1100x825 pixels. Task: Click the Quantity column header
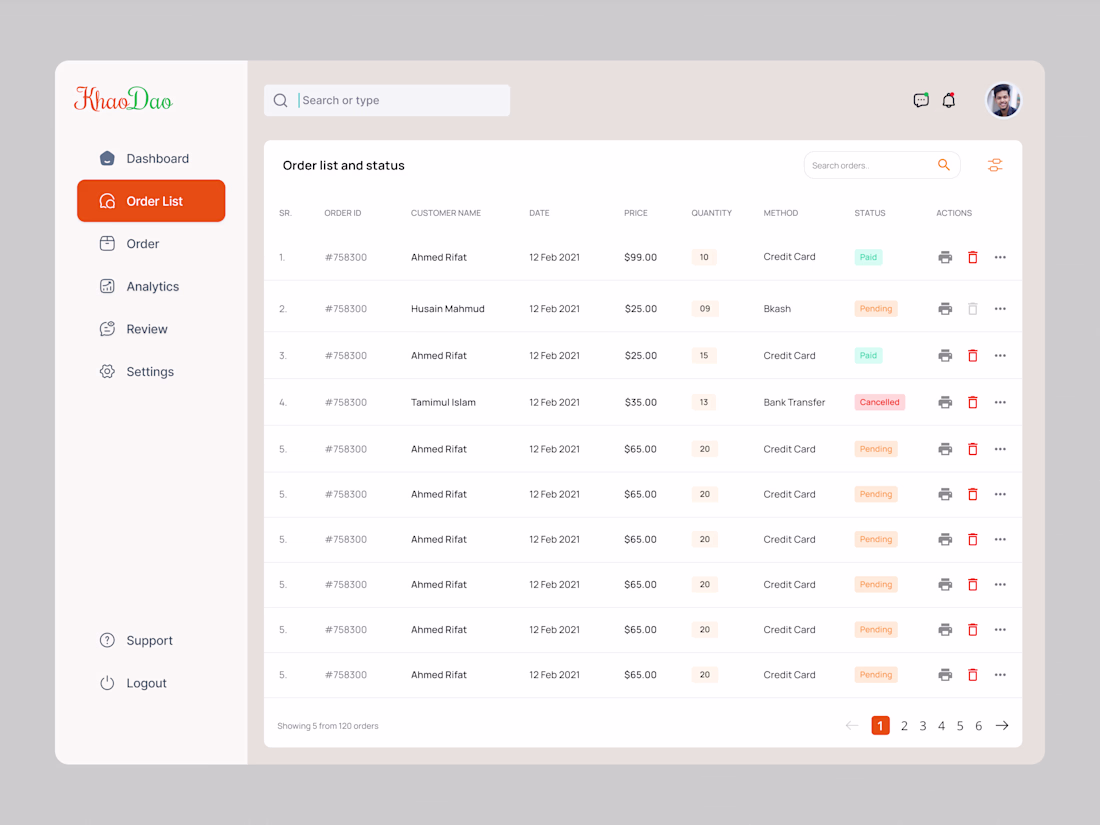pos(711,213)
